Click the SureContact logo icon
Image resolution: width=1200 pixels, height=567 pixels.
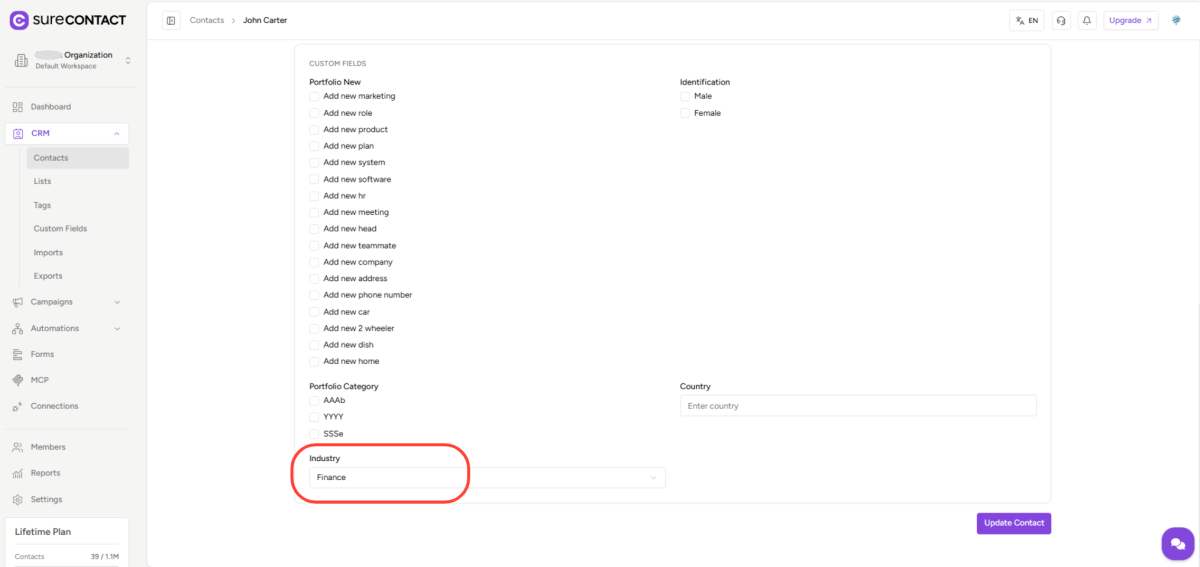coord(19,20)
